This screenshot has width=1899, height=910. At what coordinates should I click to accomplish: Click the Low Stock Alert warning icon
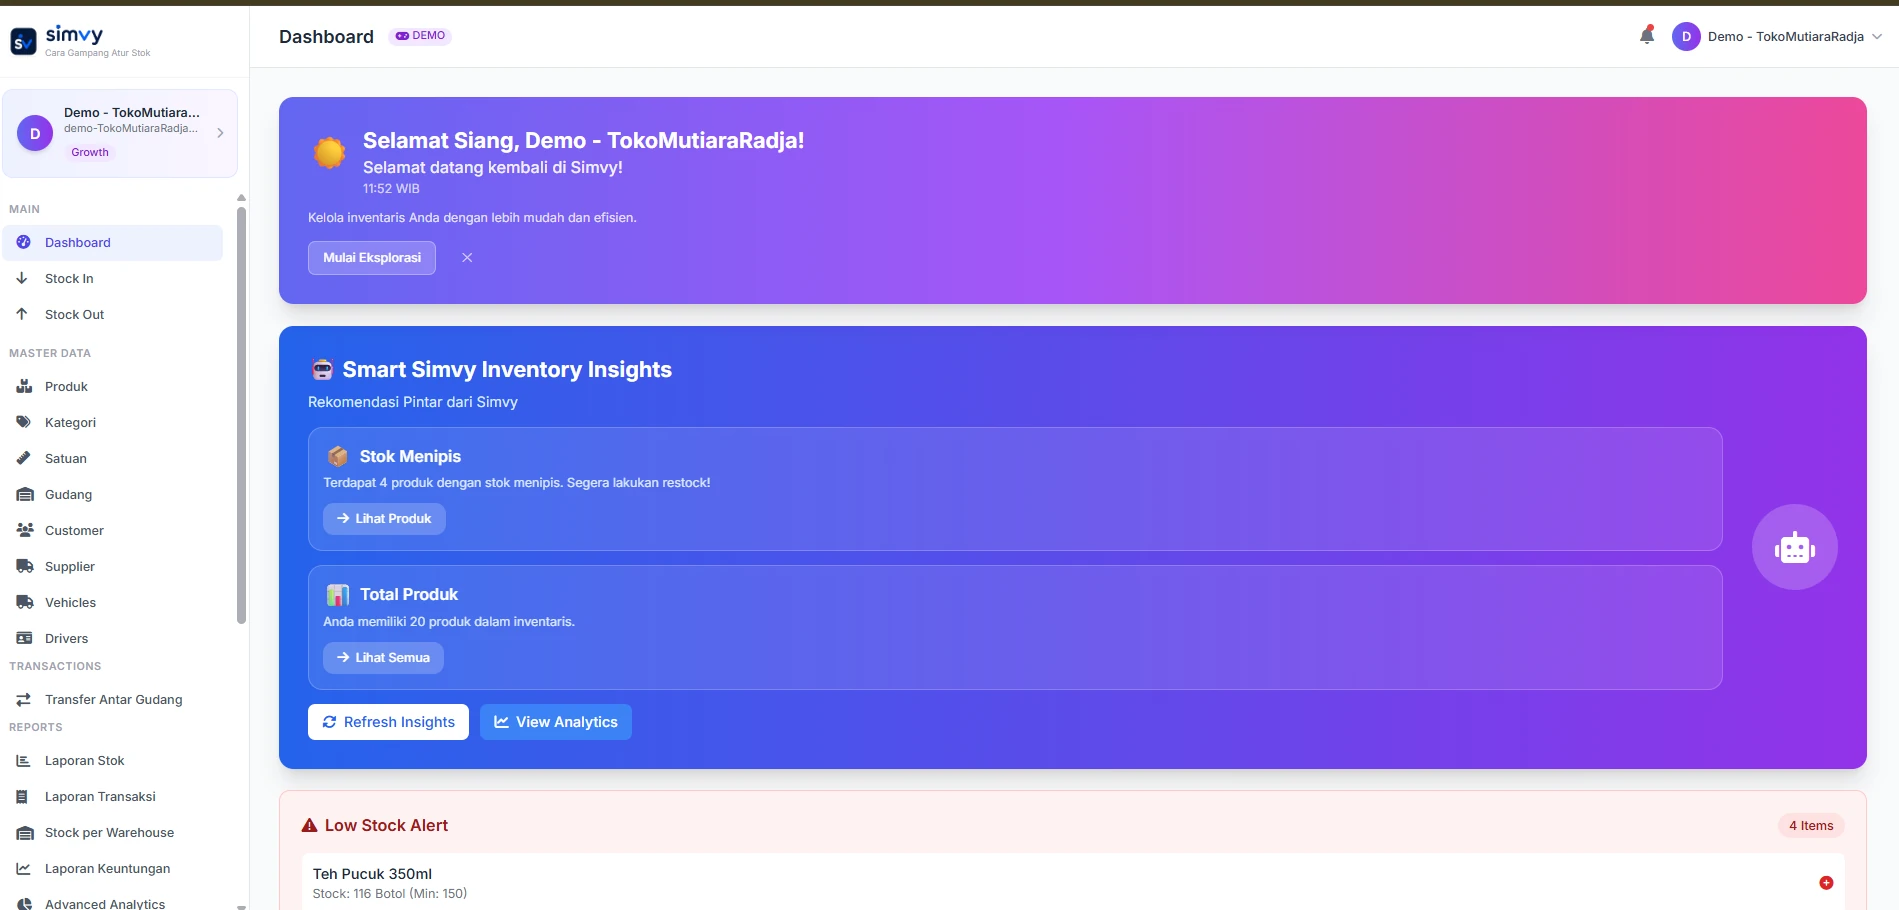(310, 826)
